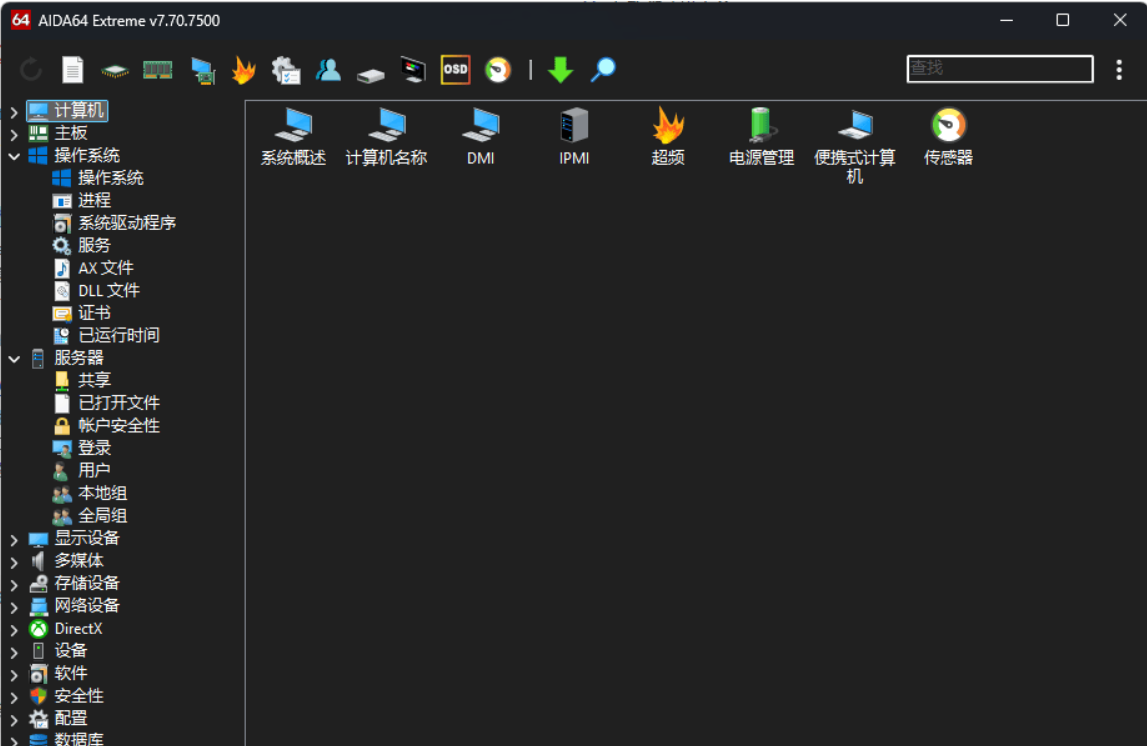
Task: Select the 计算机 label in the tree
Action: coord(79,110)
